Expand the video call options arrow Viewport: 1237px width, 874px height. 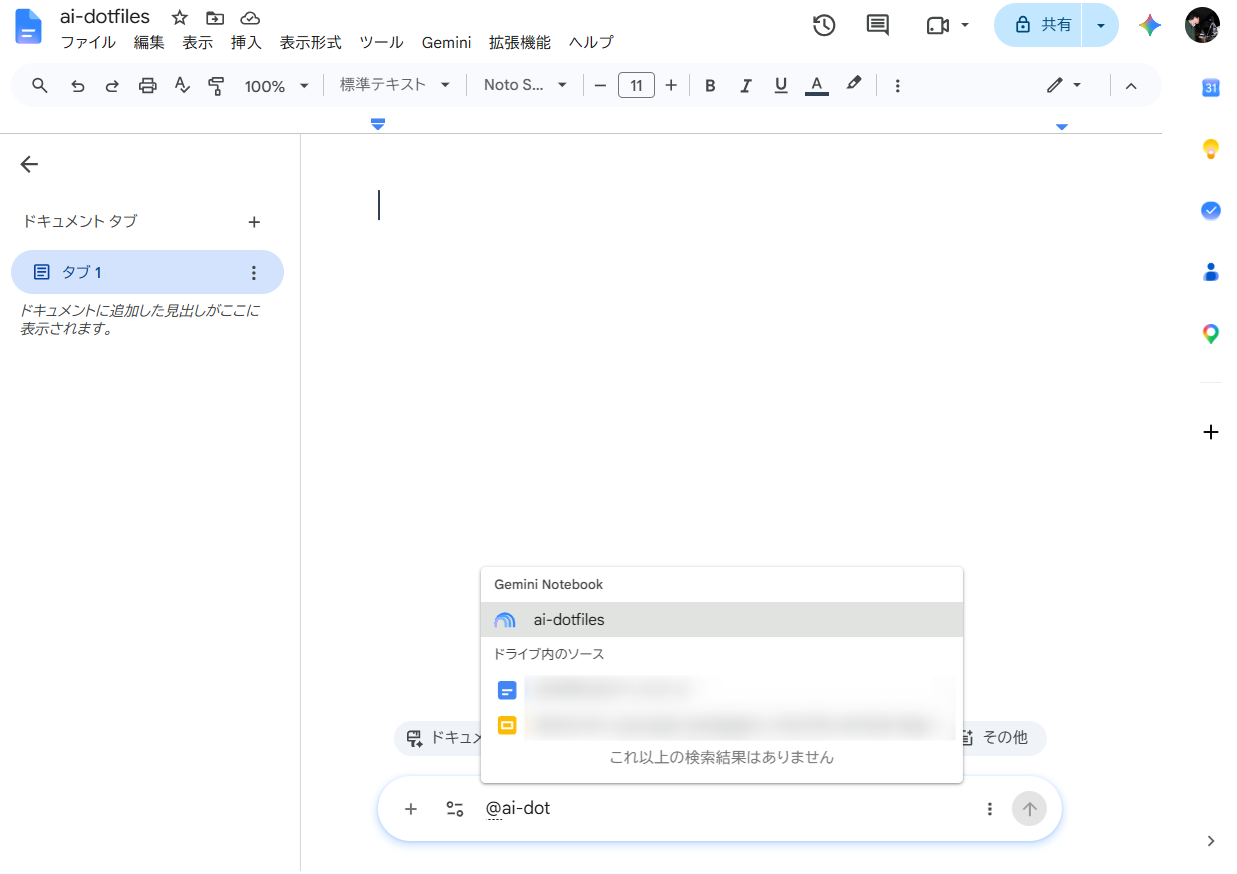[965, 25]
